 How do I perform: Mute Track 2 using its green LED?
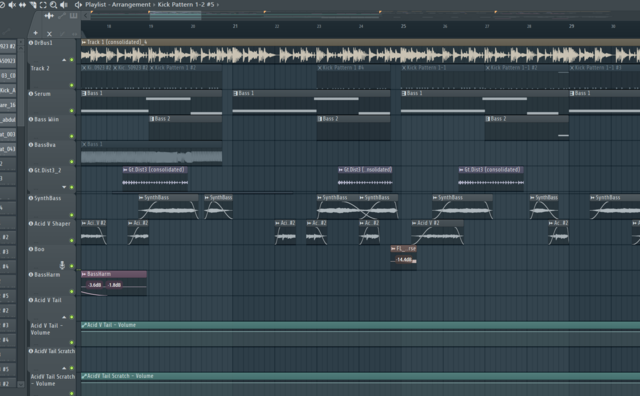click(x=72, y=85)
